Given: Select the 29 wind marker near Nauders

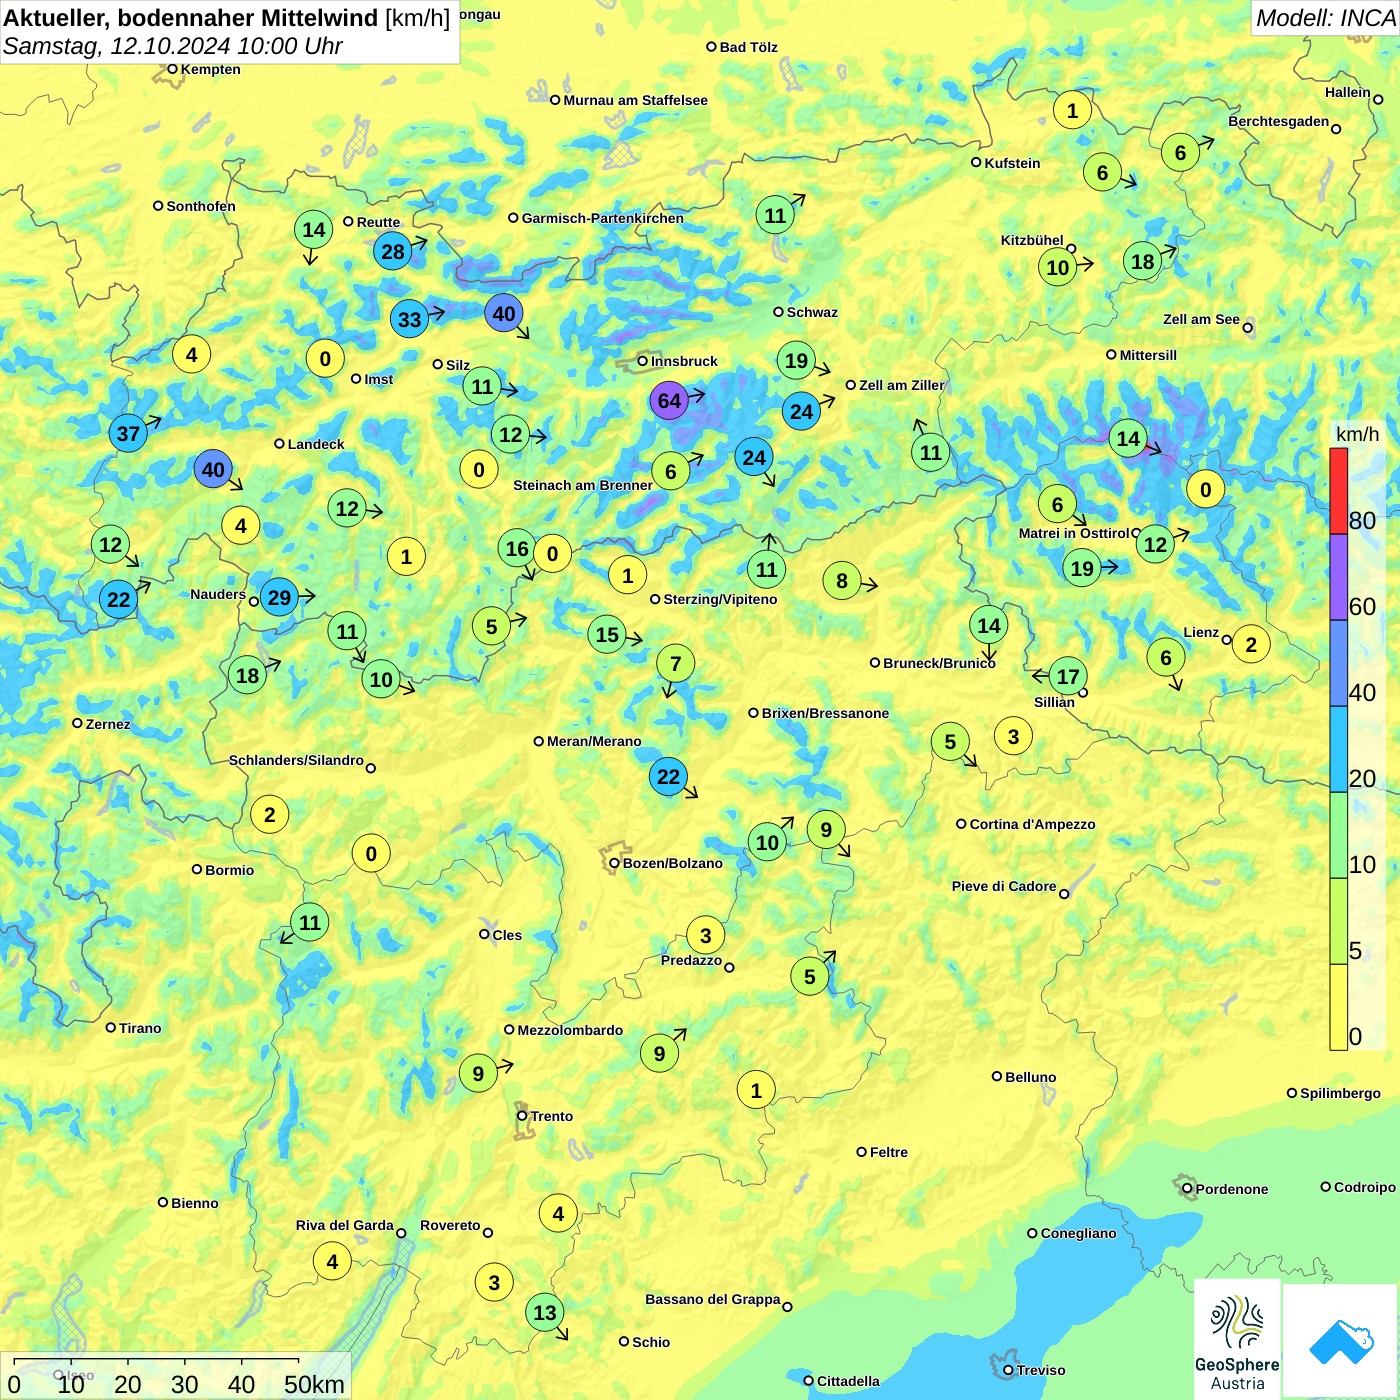Looking at the screenshot, I should pyautogui.click(x=279, y=598).
